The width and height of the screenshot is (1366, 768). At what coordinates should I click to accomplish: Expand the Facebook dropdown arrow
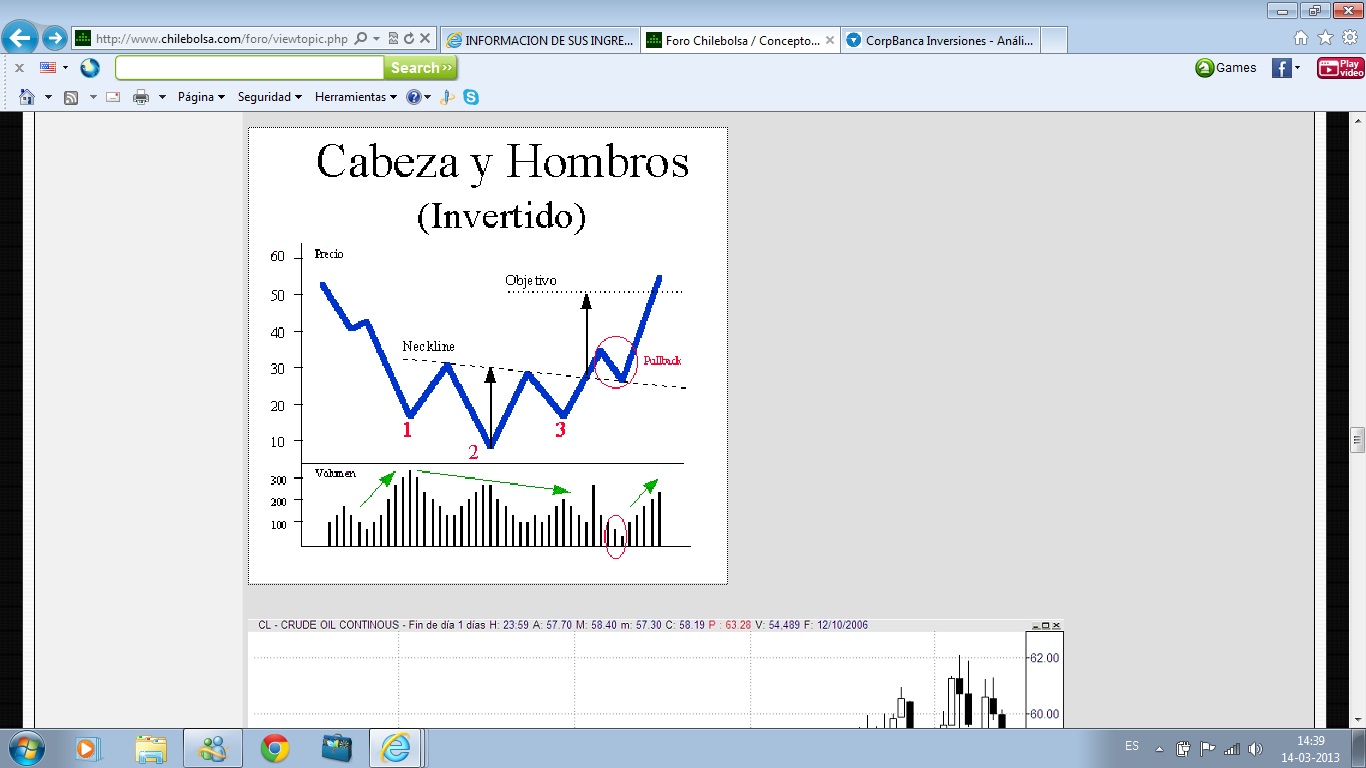[1297, 68]
